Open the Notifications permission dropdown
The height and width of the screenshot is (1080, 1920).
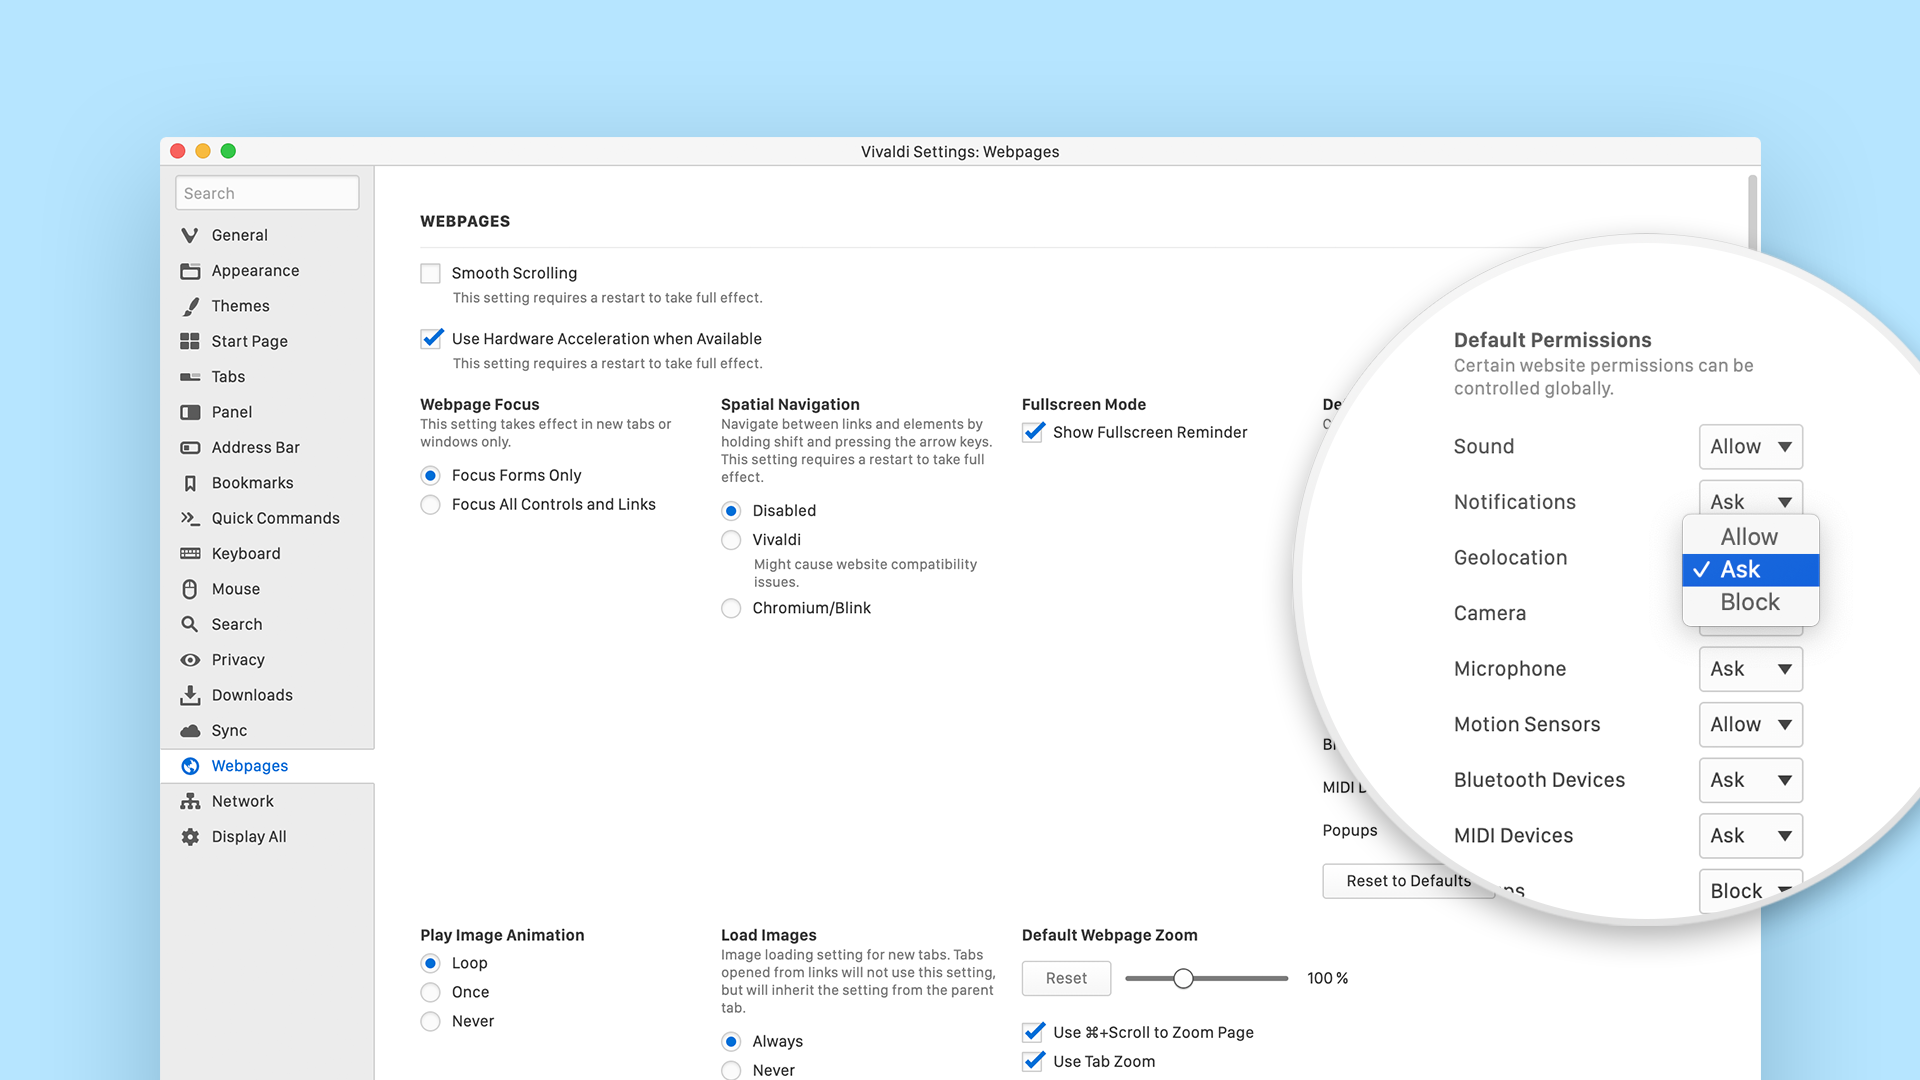[x=1750, y=498]
